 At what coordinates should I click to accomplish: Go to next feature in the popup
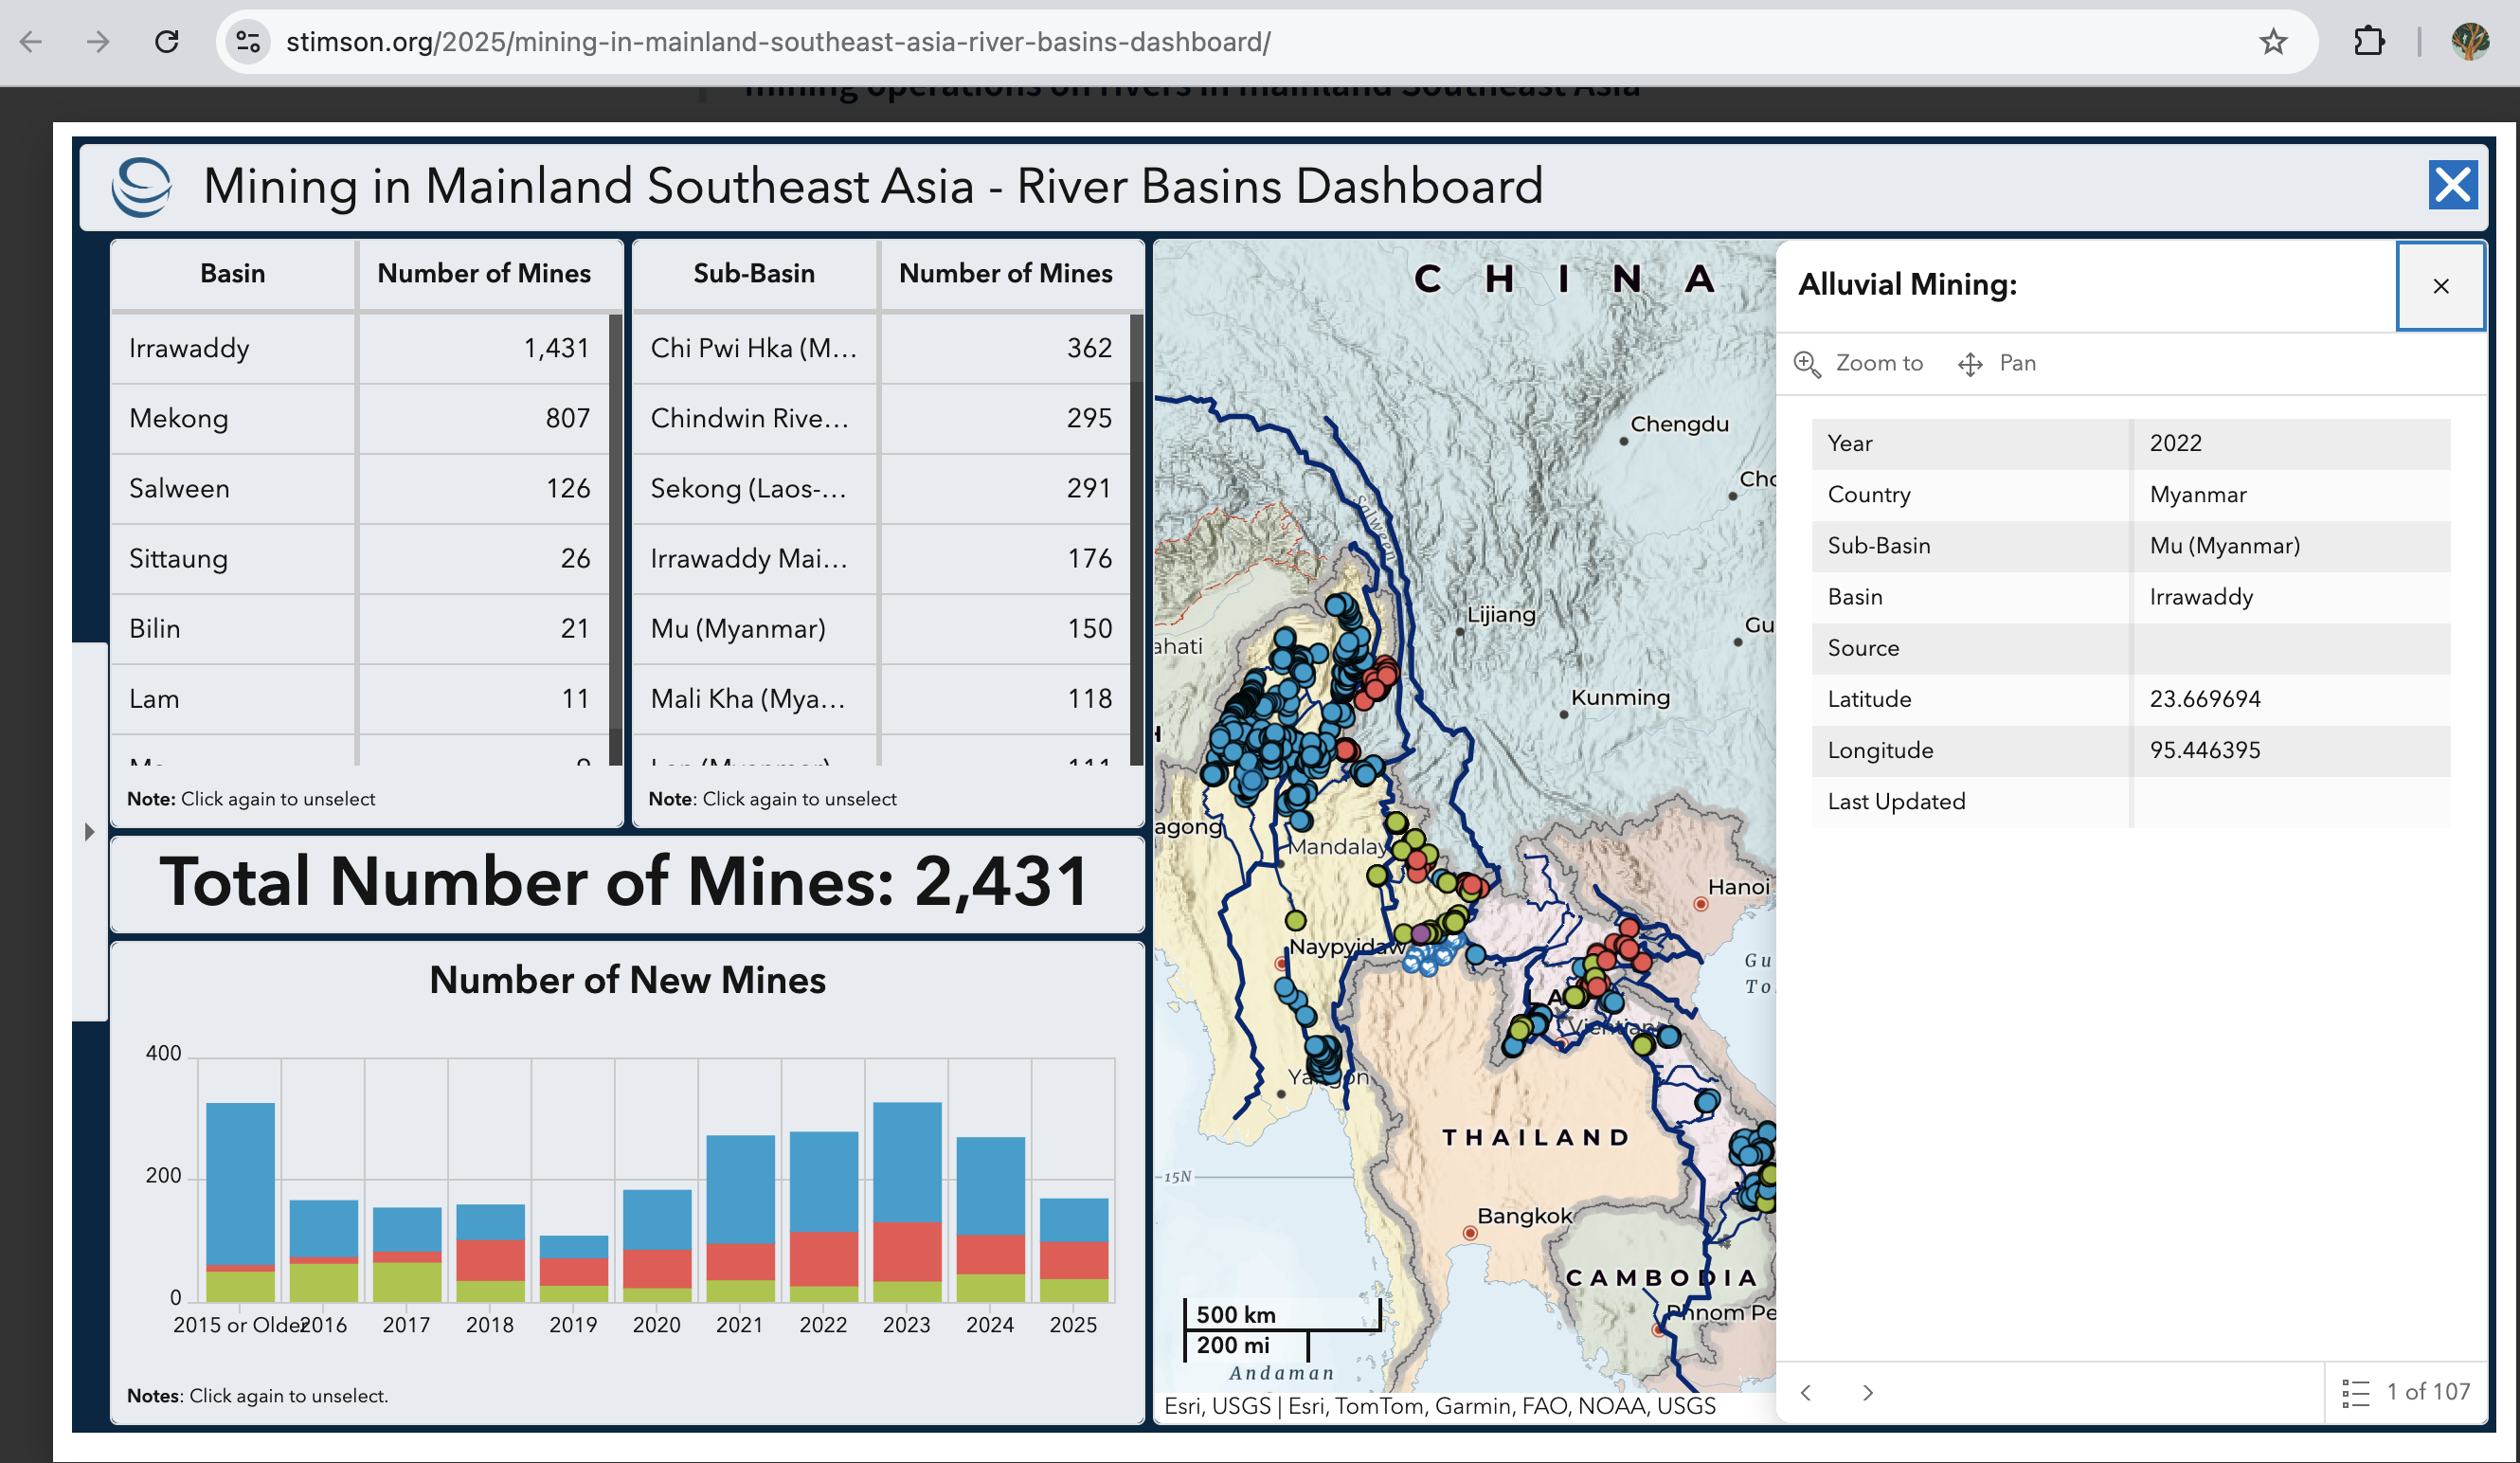(x=1867, y=1392)
